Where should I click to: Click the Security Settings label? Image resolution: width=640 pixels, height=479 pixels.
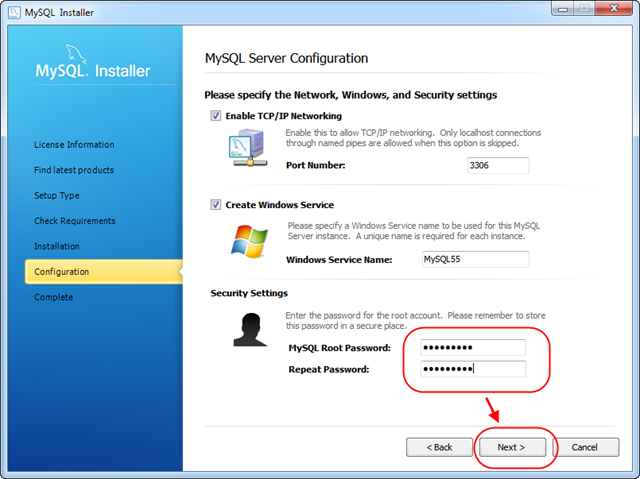249,293
